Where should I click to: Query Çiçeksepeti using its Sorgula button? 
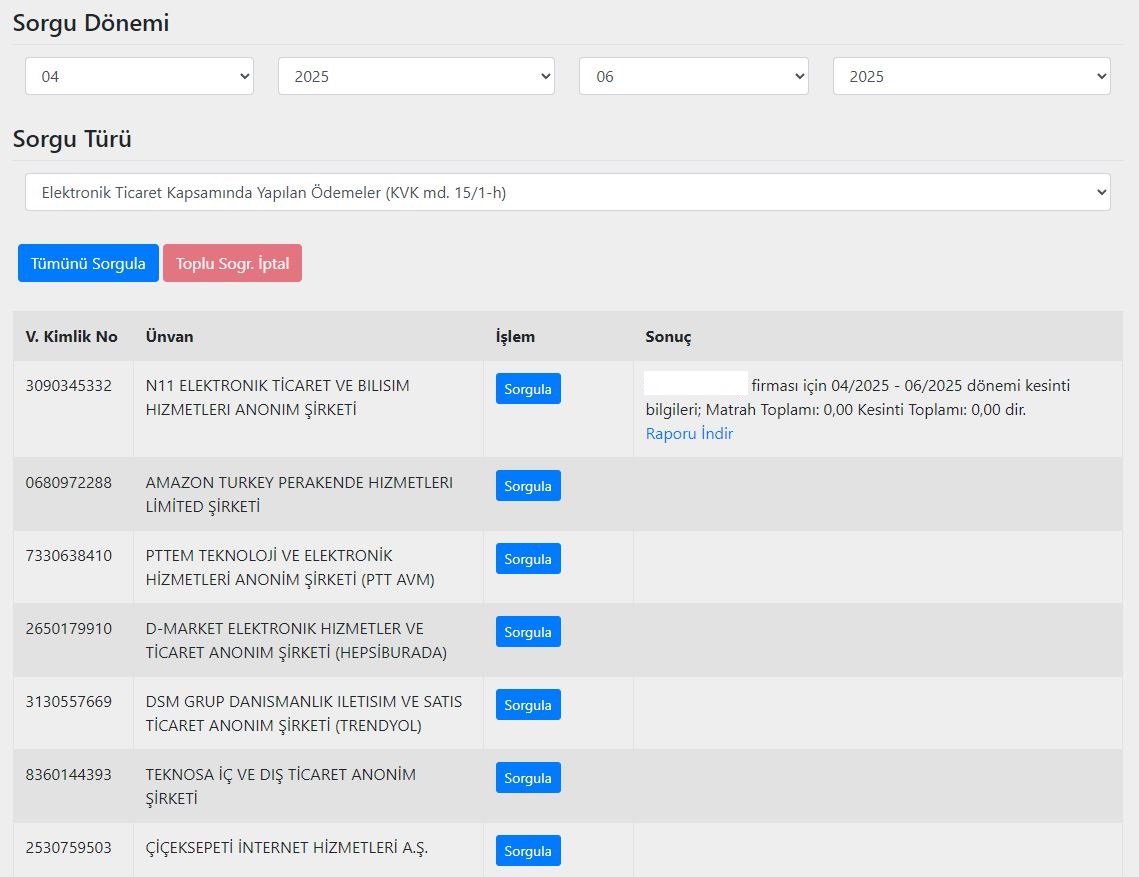(x=528, y=851)
